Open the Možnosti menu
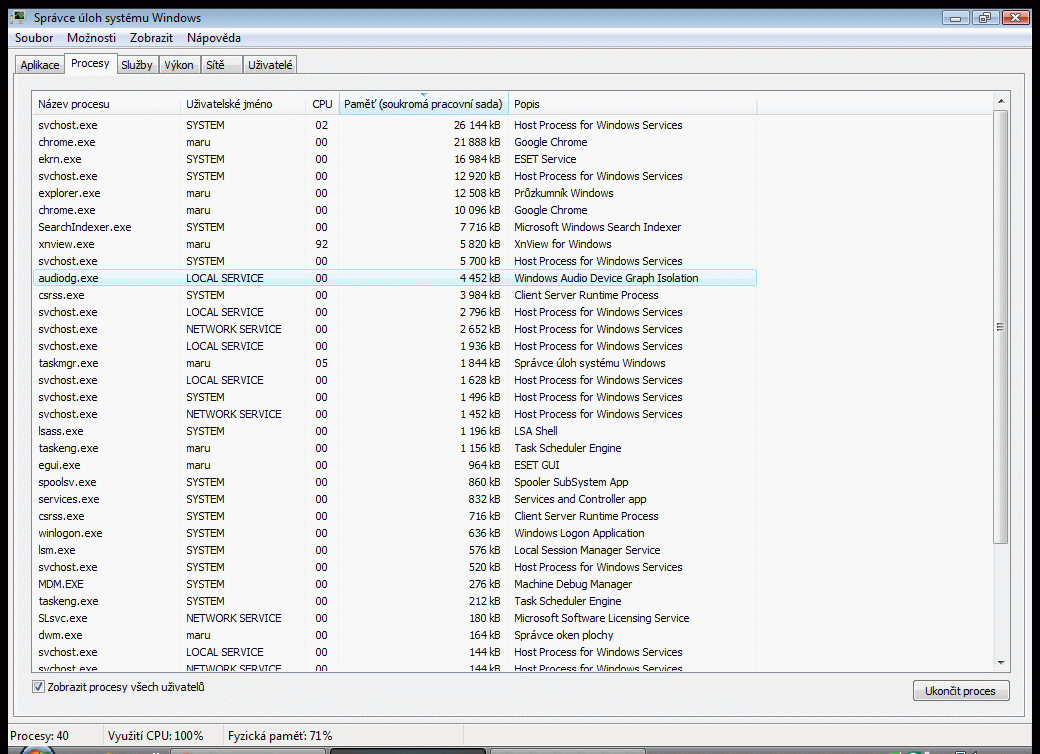The image size is (1040, 754). point(91,38)
